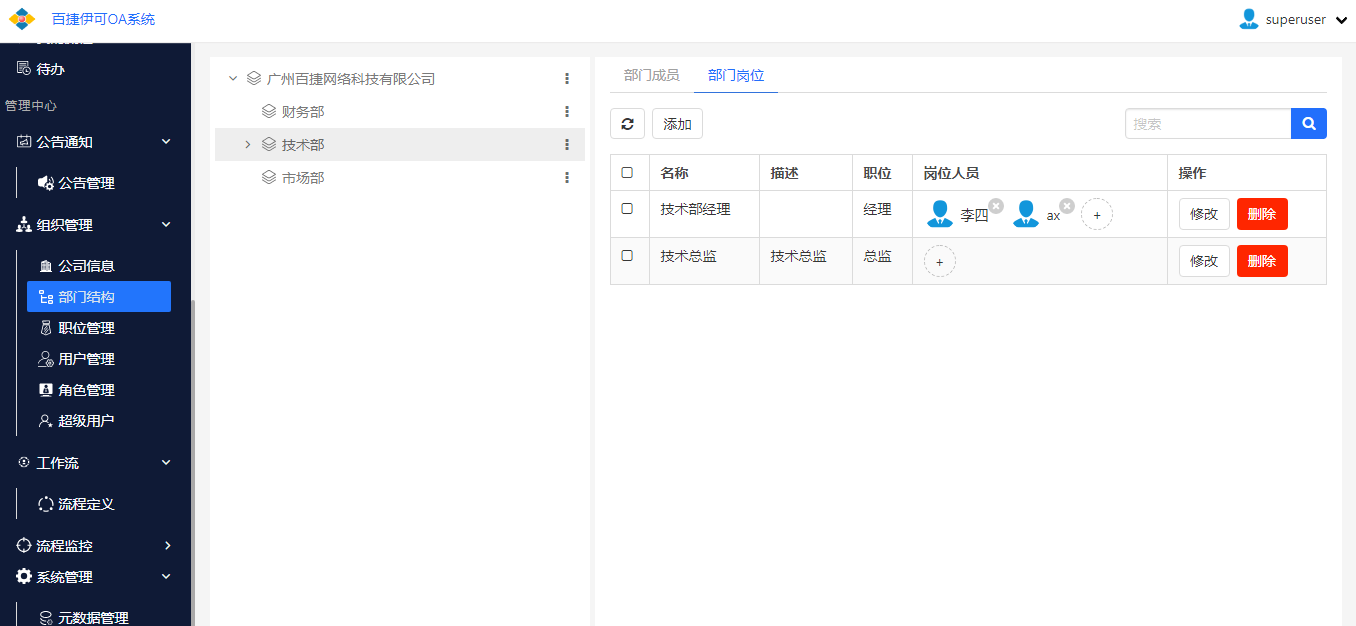Check the 技术总监 row checkbox
1356x626 pixels.
(x=627, y=255)
